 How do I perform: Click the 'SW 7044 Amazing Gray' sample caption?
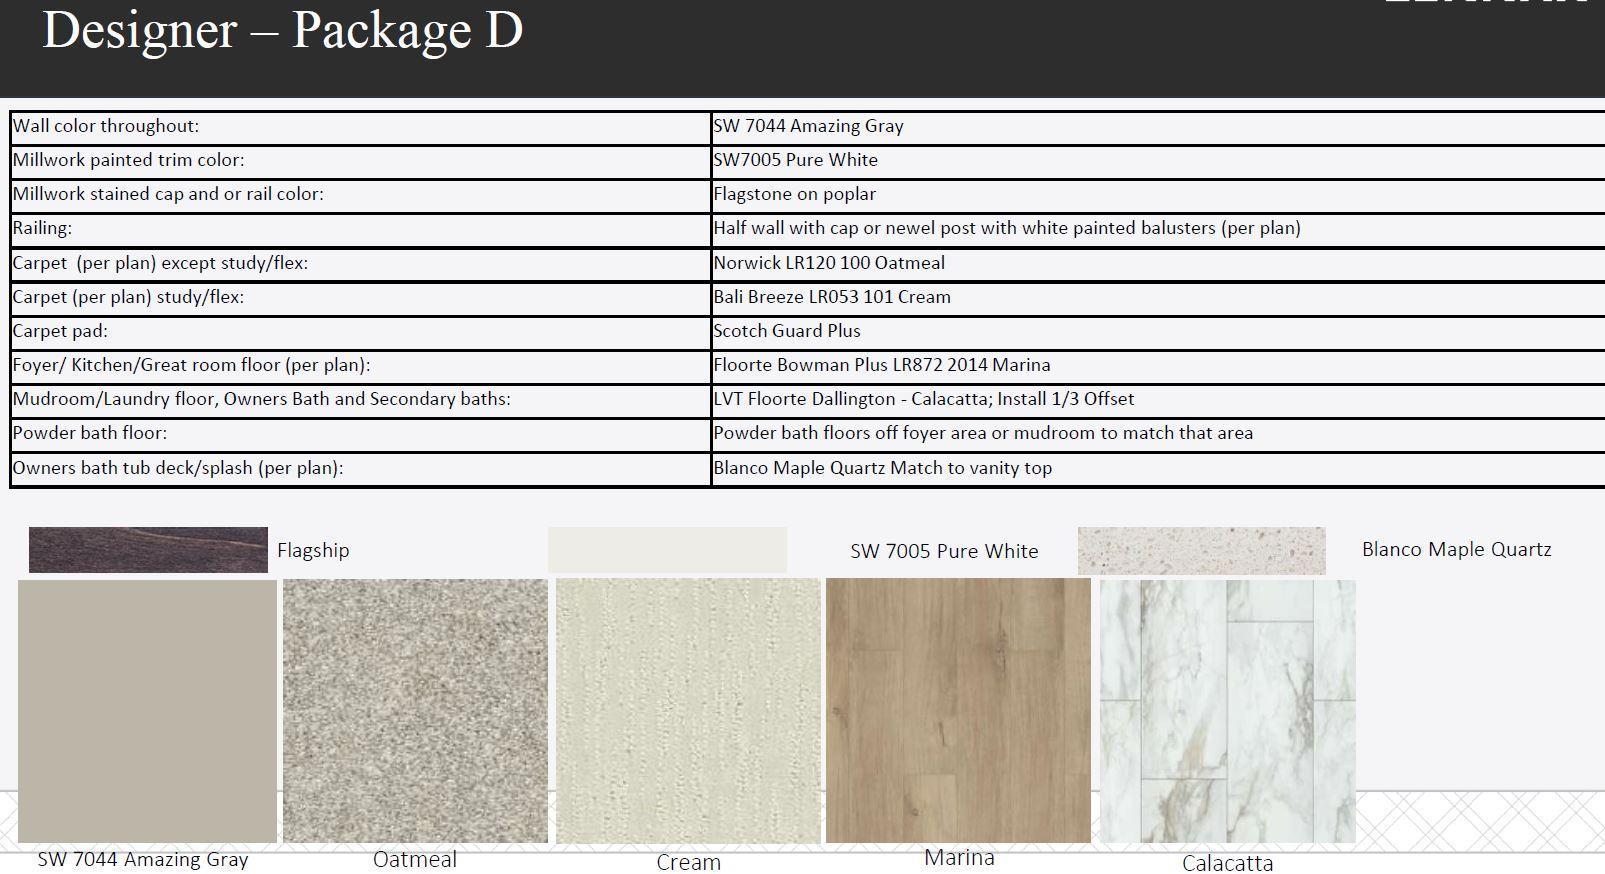pos(143,860)
